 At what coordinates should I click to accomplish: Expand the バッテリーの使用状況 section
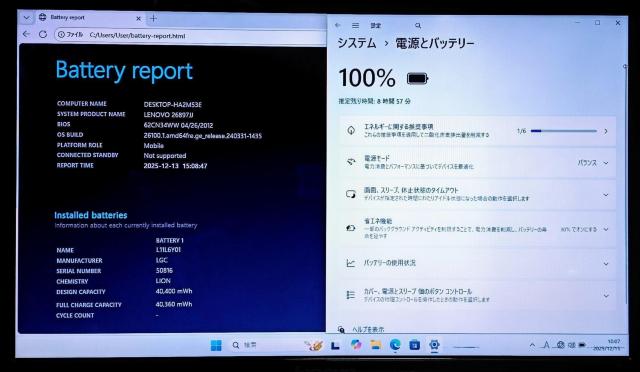tap(477, 263)
